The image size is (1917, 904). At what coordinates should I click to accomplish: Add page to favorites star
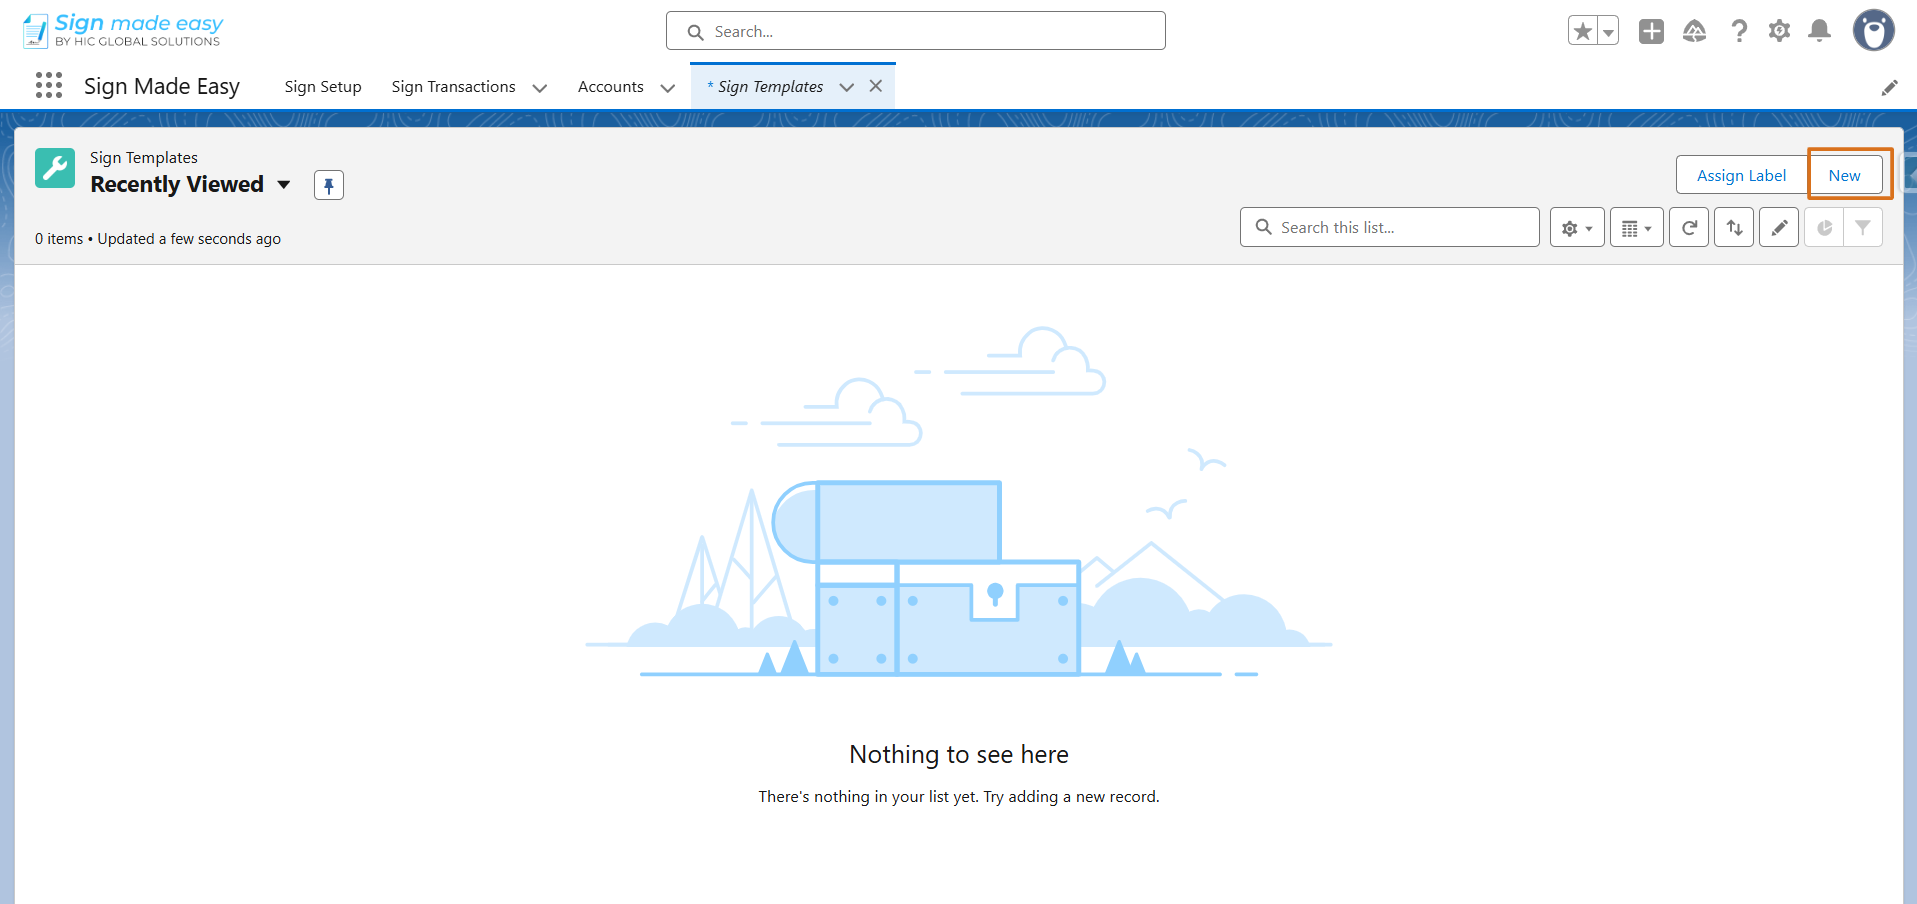click(x=1583, y=31)
